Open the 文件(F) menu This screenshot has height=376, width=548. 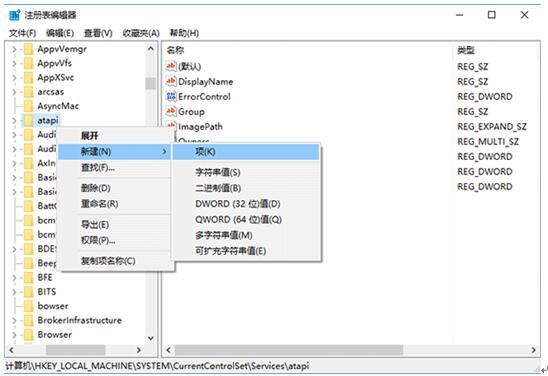22,33
